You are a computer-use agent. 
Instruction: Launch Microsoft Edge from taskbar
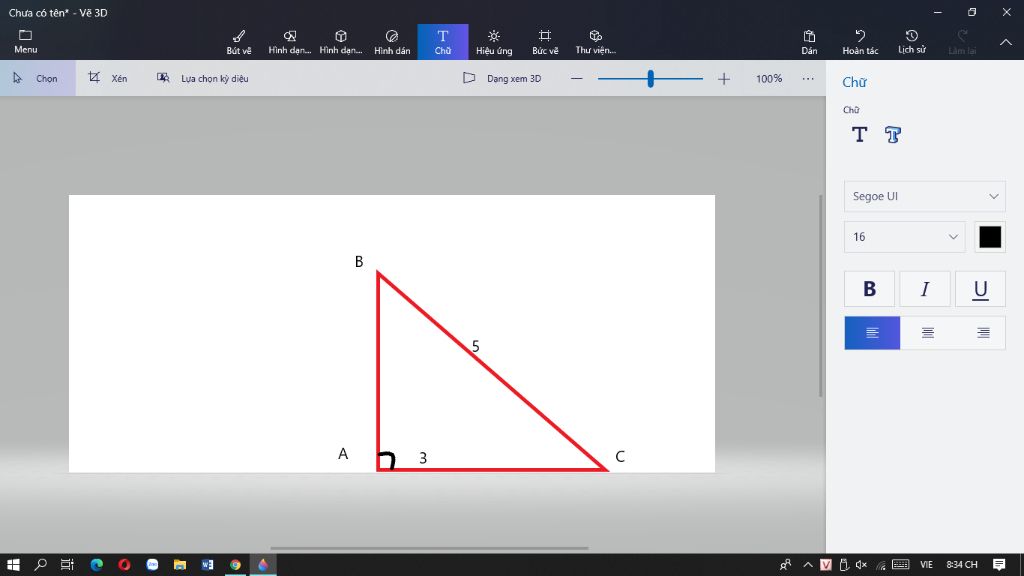(97, 564)
